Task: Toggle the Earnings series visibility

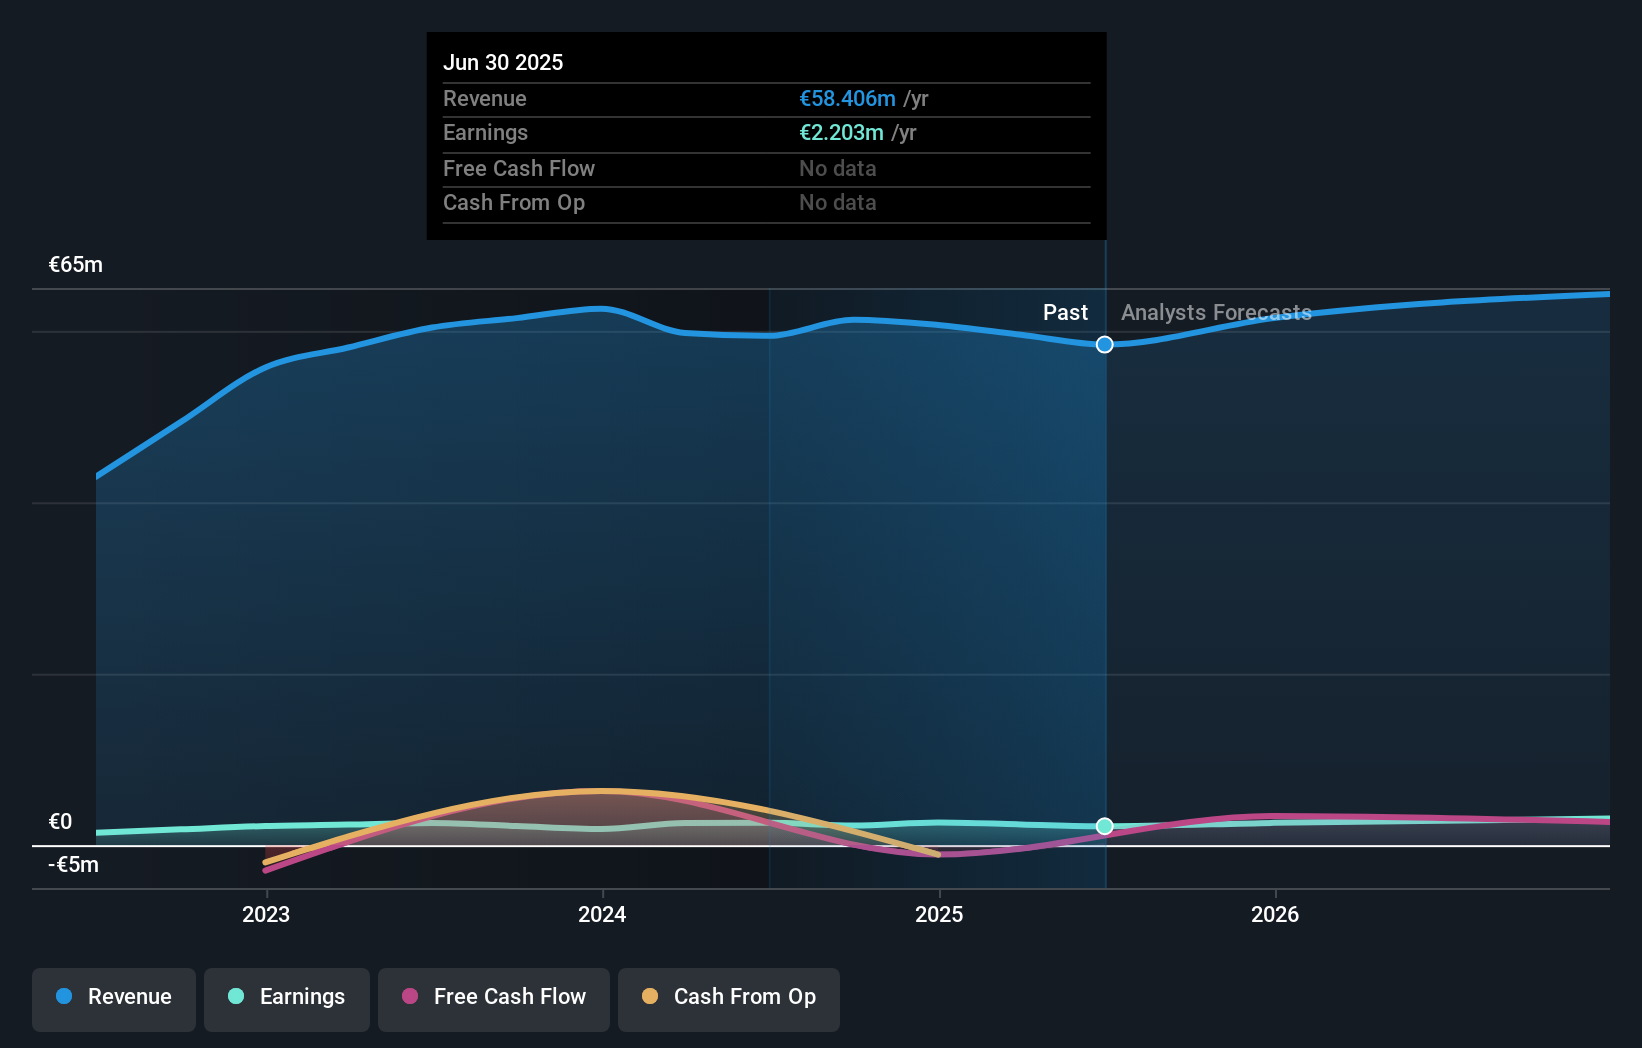Action: click(287, 997)
